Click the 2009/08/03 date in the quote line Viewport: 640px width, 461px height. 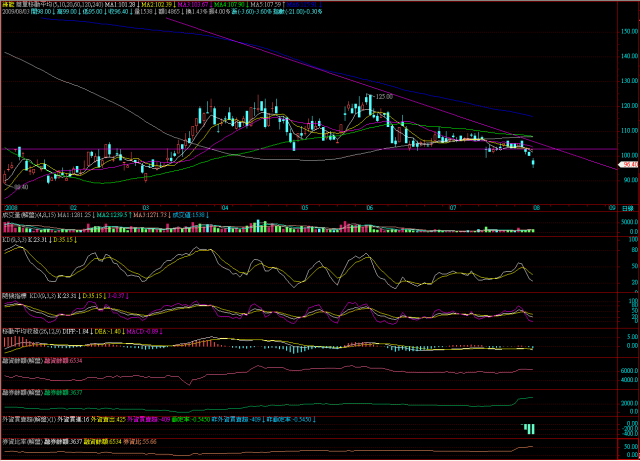point(16,11)
